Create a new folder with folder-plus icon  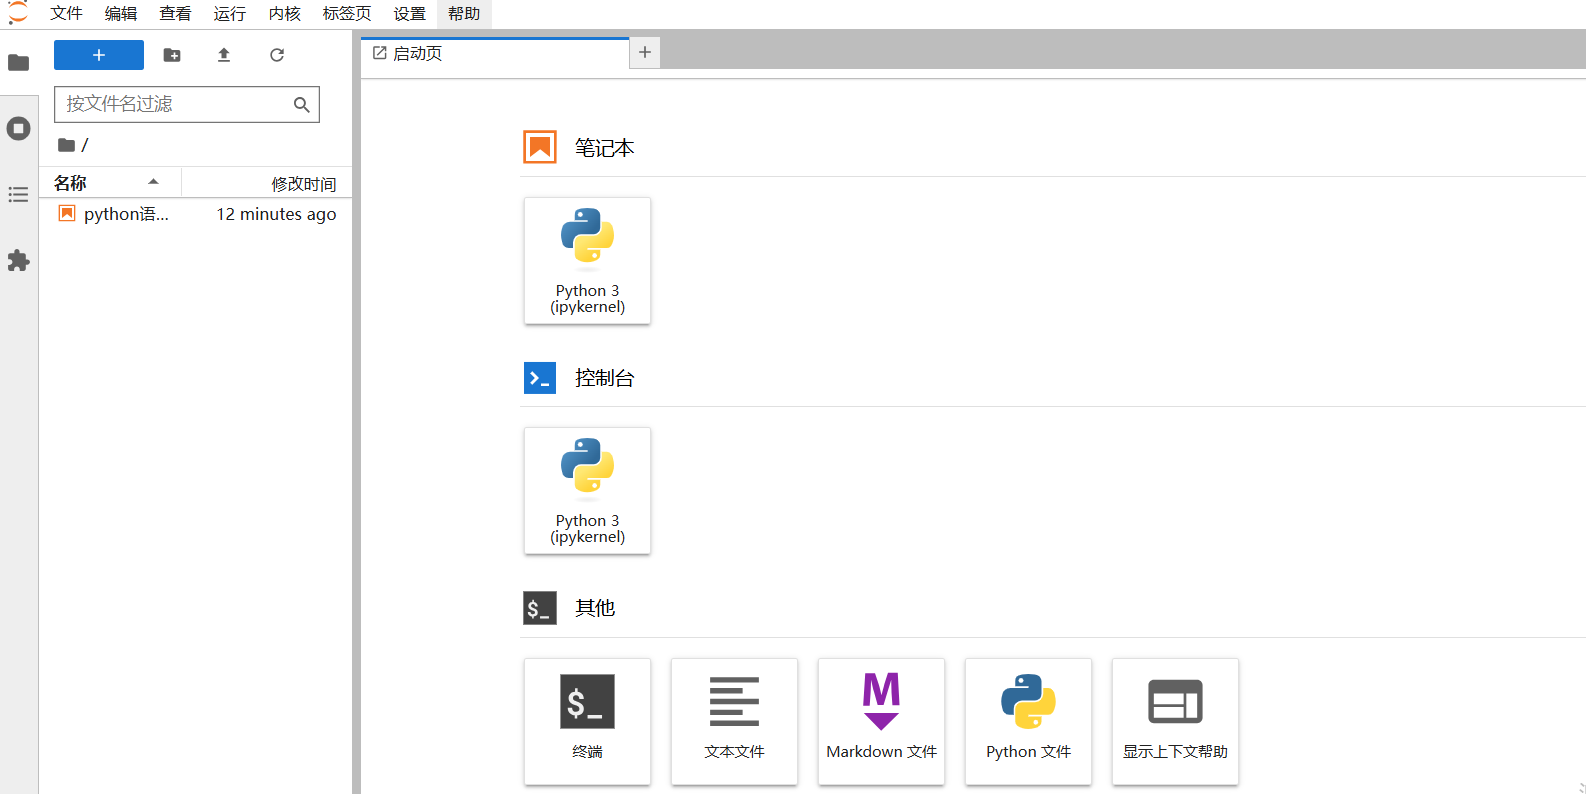(x=172, y=55)
